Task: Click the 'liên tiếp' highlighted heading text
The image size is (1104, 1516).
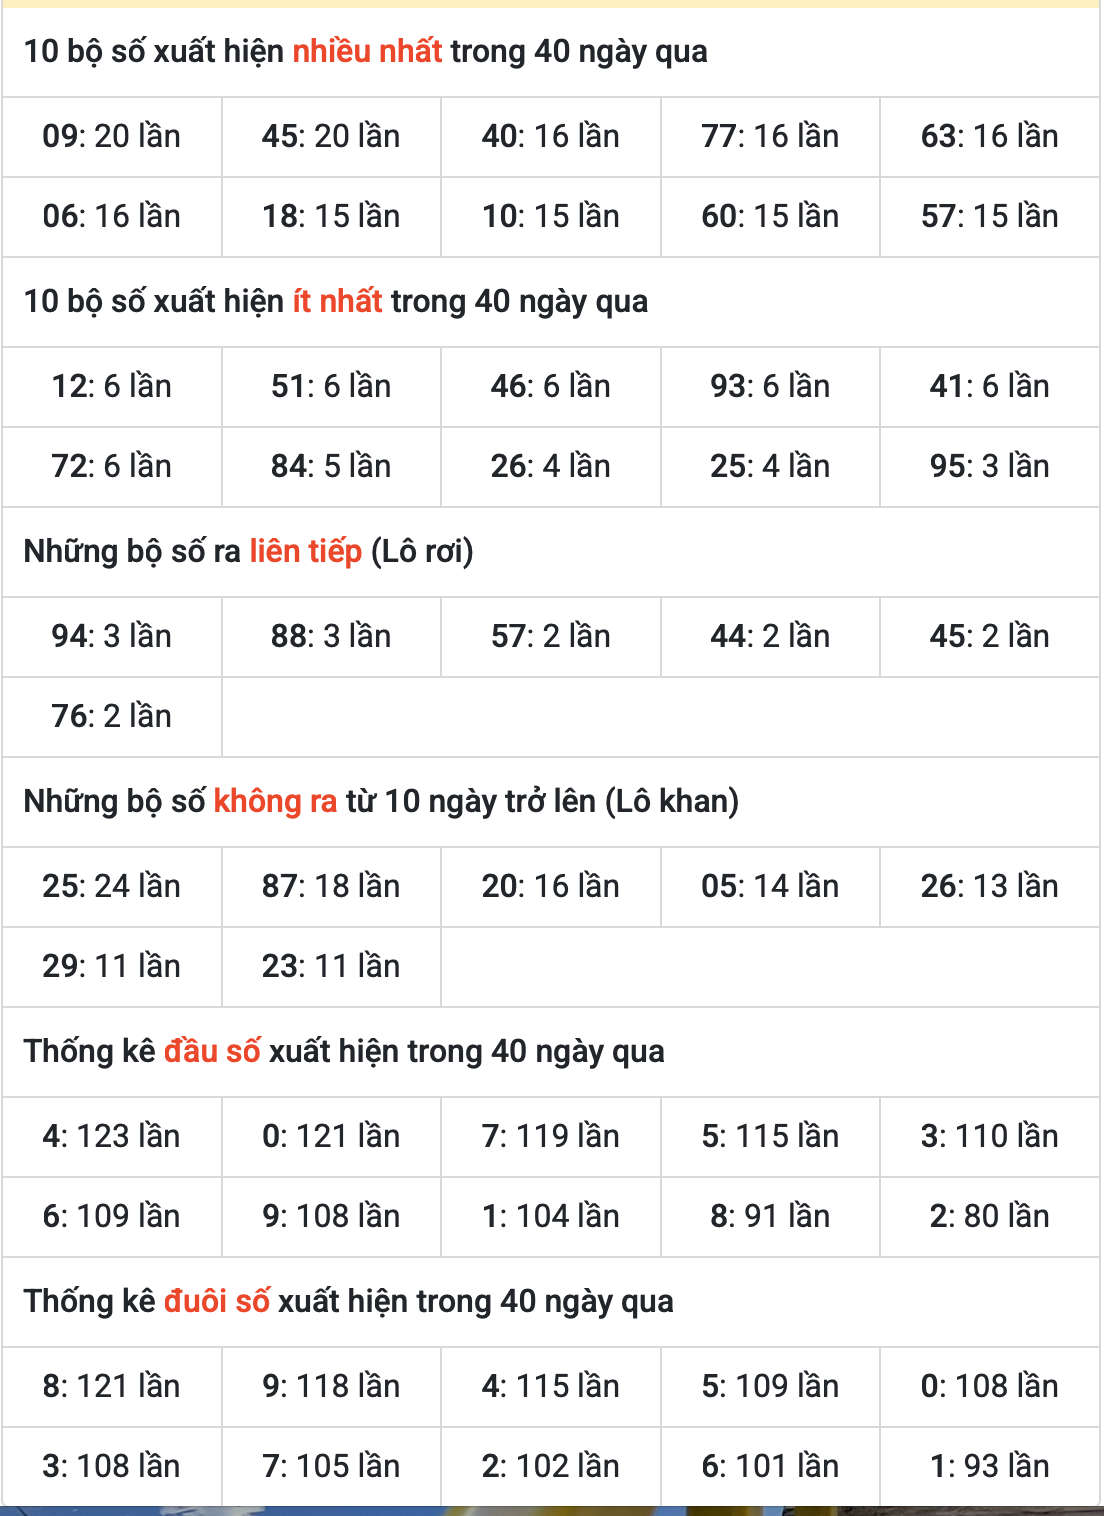Action: coord(305,551)
